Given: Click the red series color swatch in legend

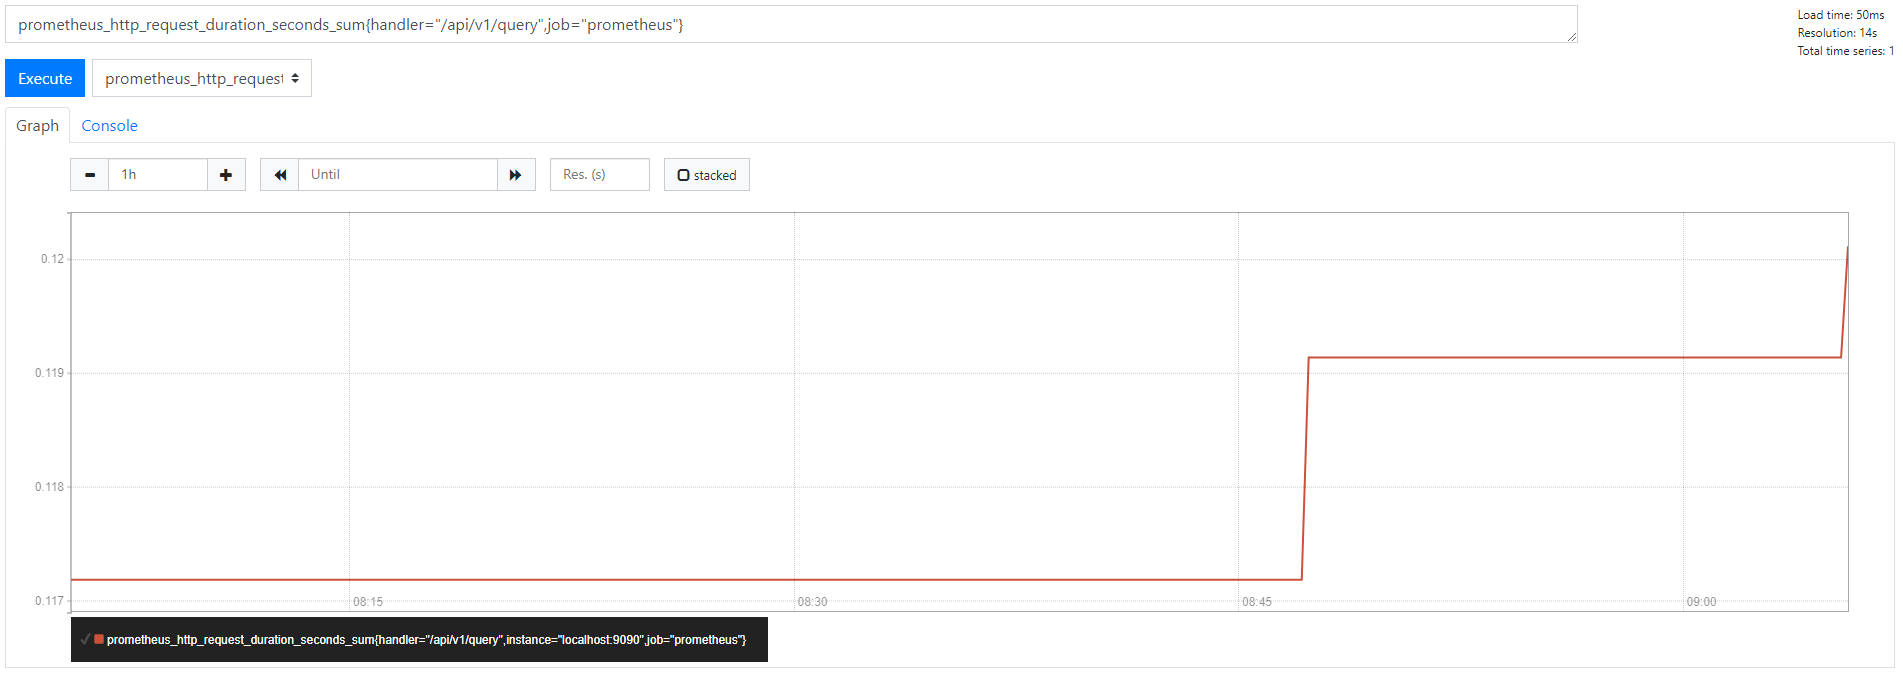Looking at the screenshot, I should pyautogui.click(x=99, y=639).
